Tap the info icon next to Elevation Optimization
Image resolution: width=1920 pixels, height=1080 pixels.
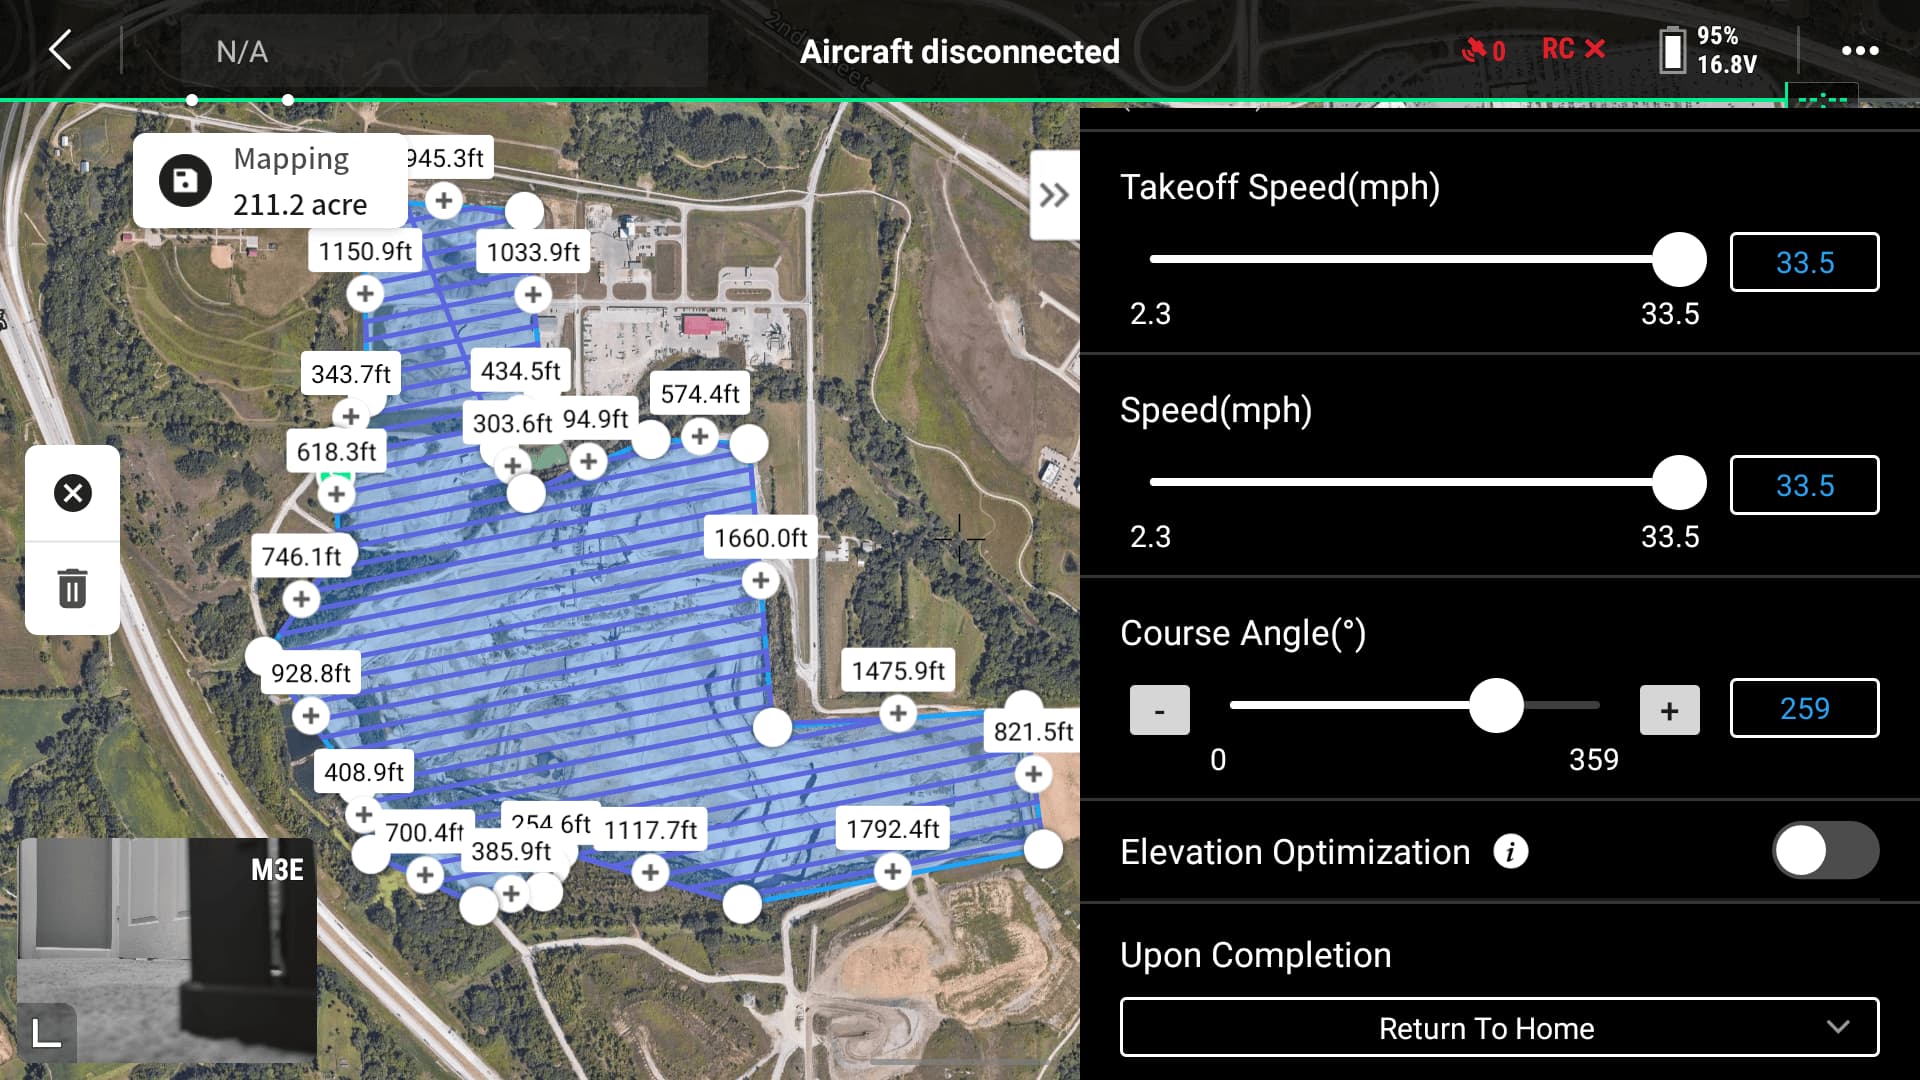1512,852
